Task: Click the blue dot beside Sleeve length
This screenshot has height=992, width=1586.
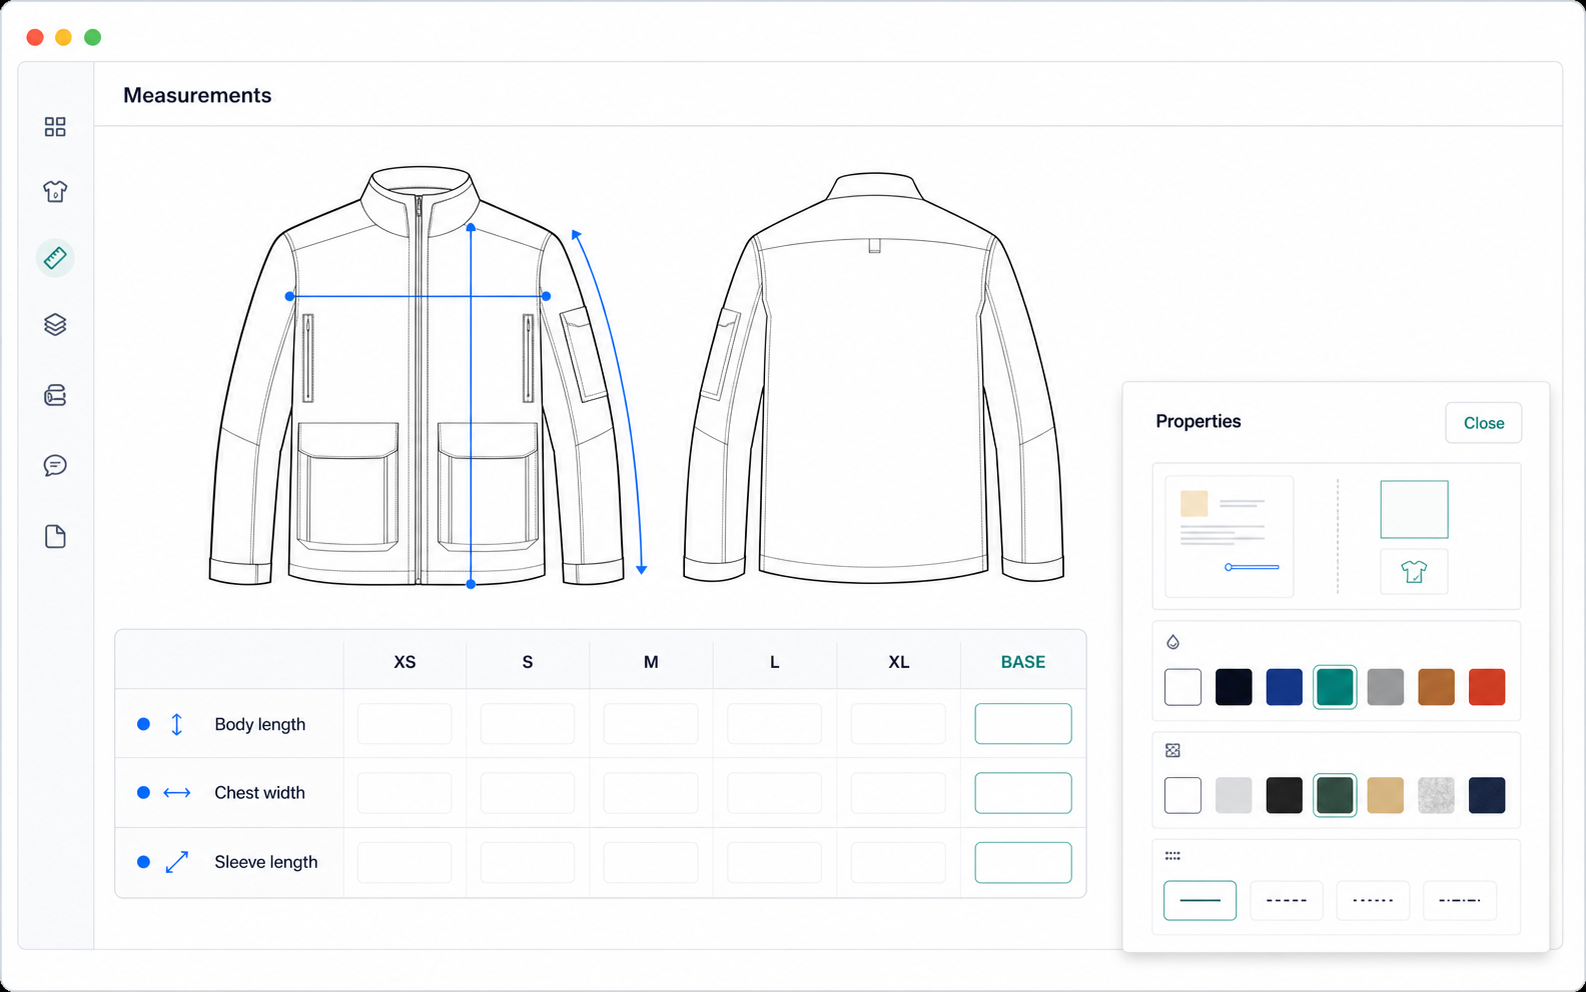Action: (x=143, y=862)
